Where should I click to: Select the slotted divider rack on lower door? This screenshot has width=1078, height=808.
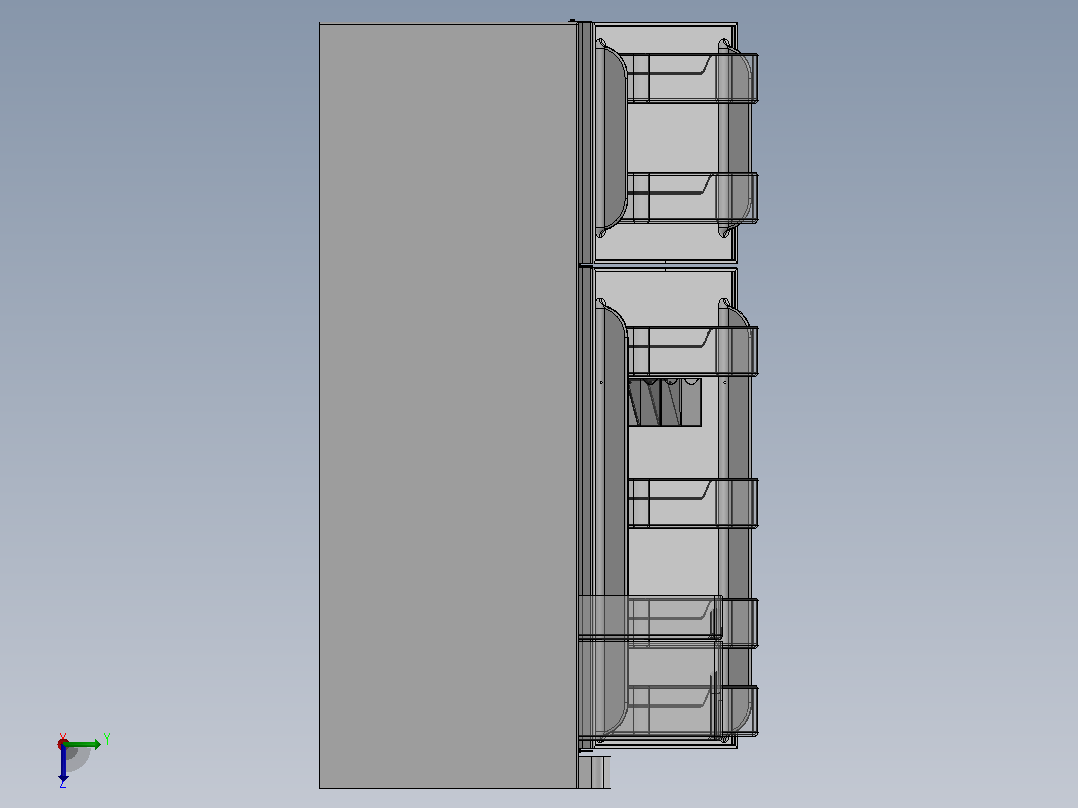pyautogui.click(x=665, y=402)
